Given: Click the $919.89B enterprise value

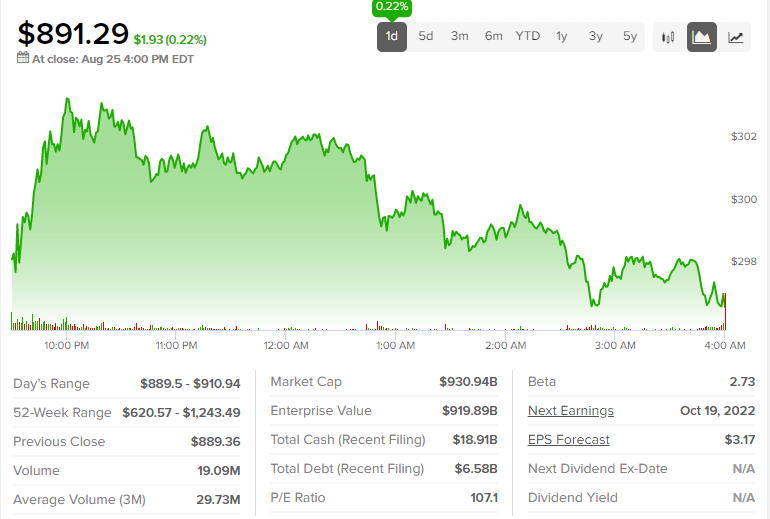Looking at the screenshot, I should (470, 410).
